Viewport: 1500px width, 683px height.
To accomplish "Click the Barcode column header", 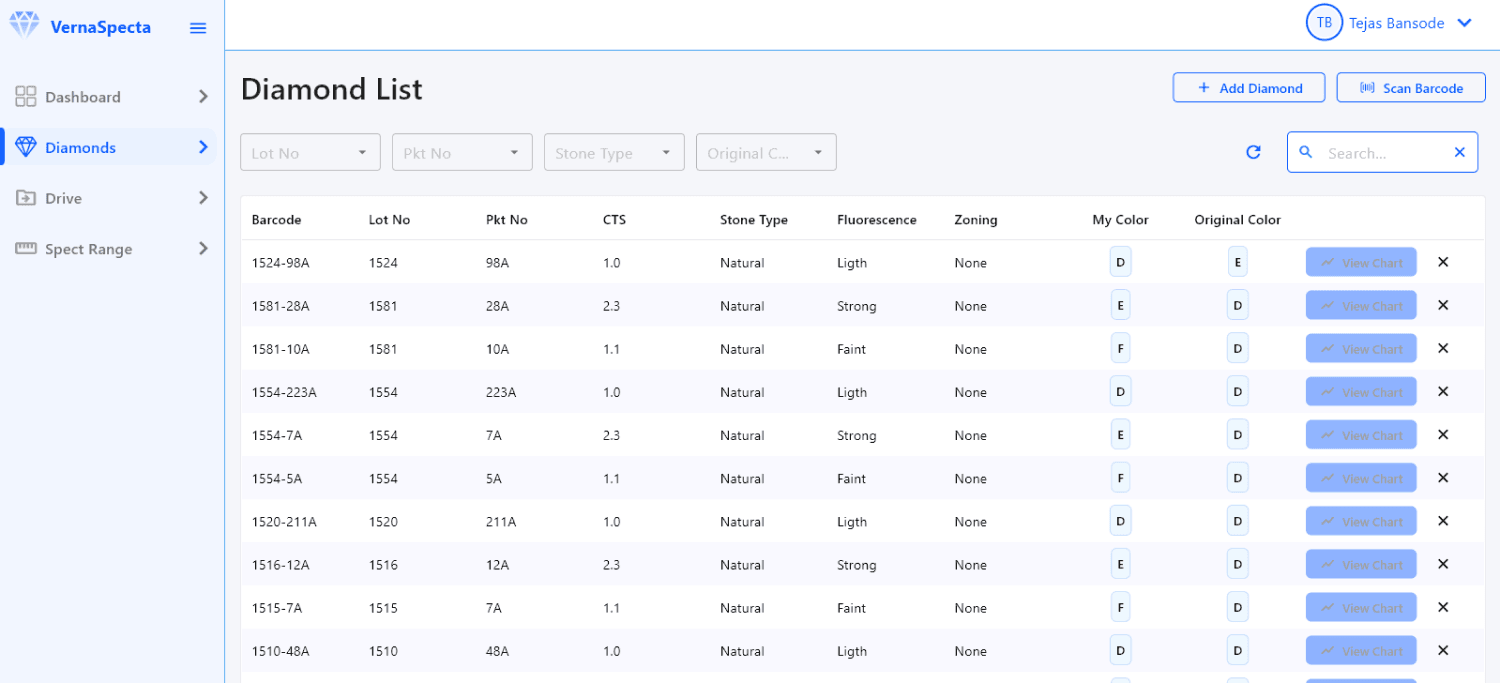I will coord(276,220).
